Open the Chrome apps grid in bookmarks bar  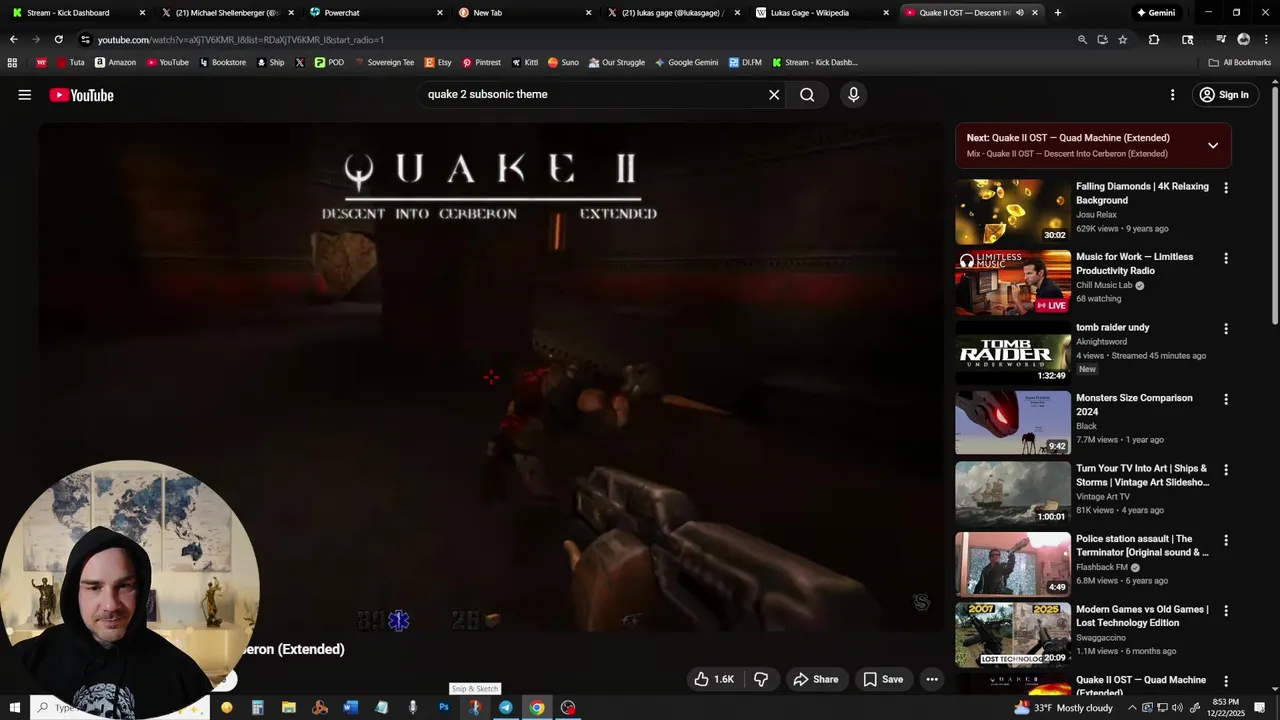(12, 62)
